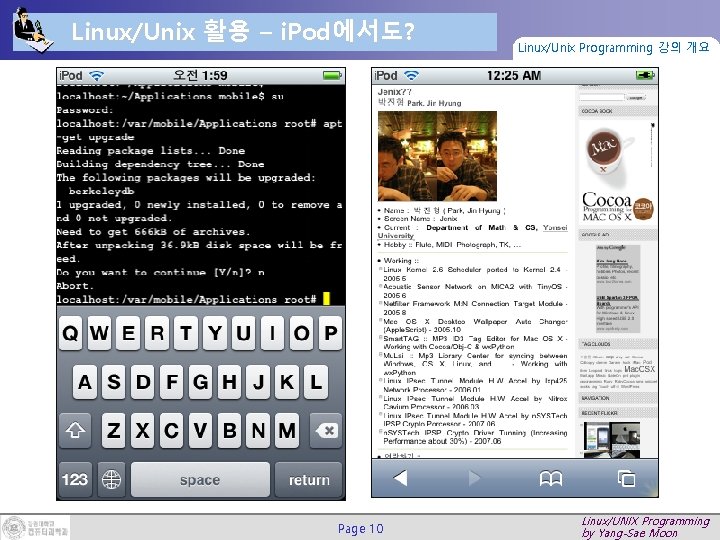Screen dimensions: 720x540
Task: Tap the backspace delete key
Action: [x=326, y=430]
